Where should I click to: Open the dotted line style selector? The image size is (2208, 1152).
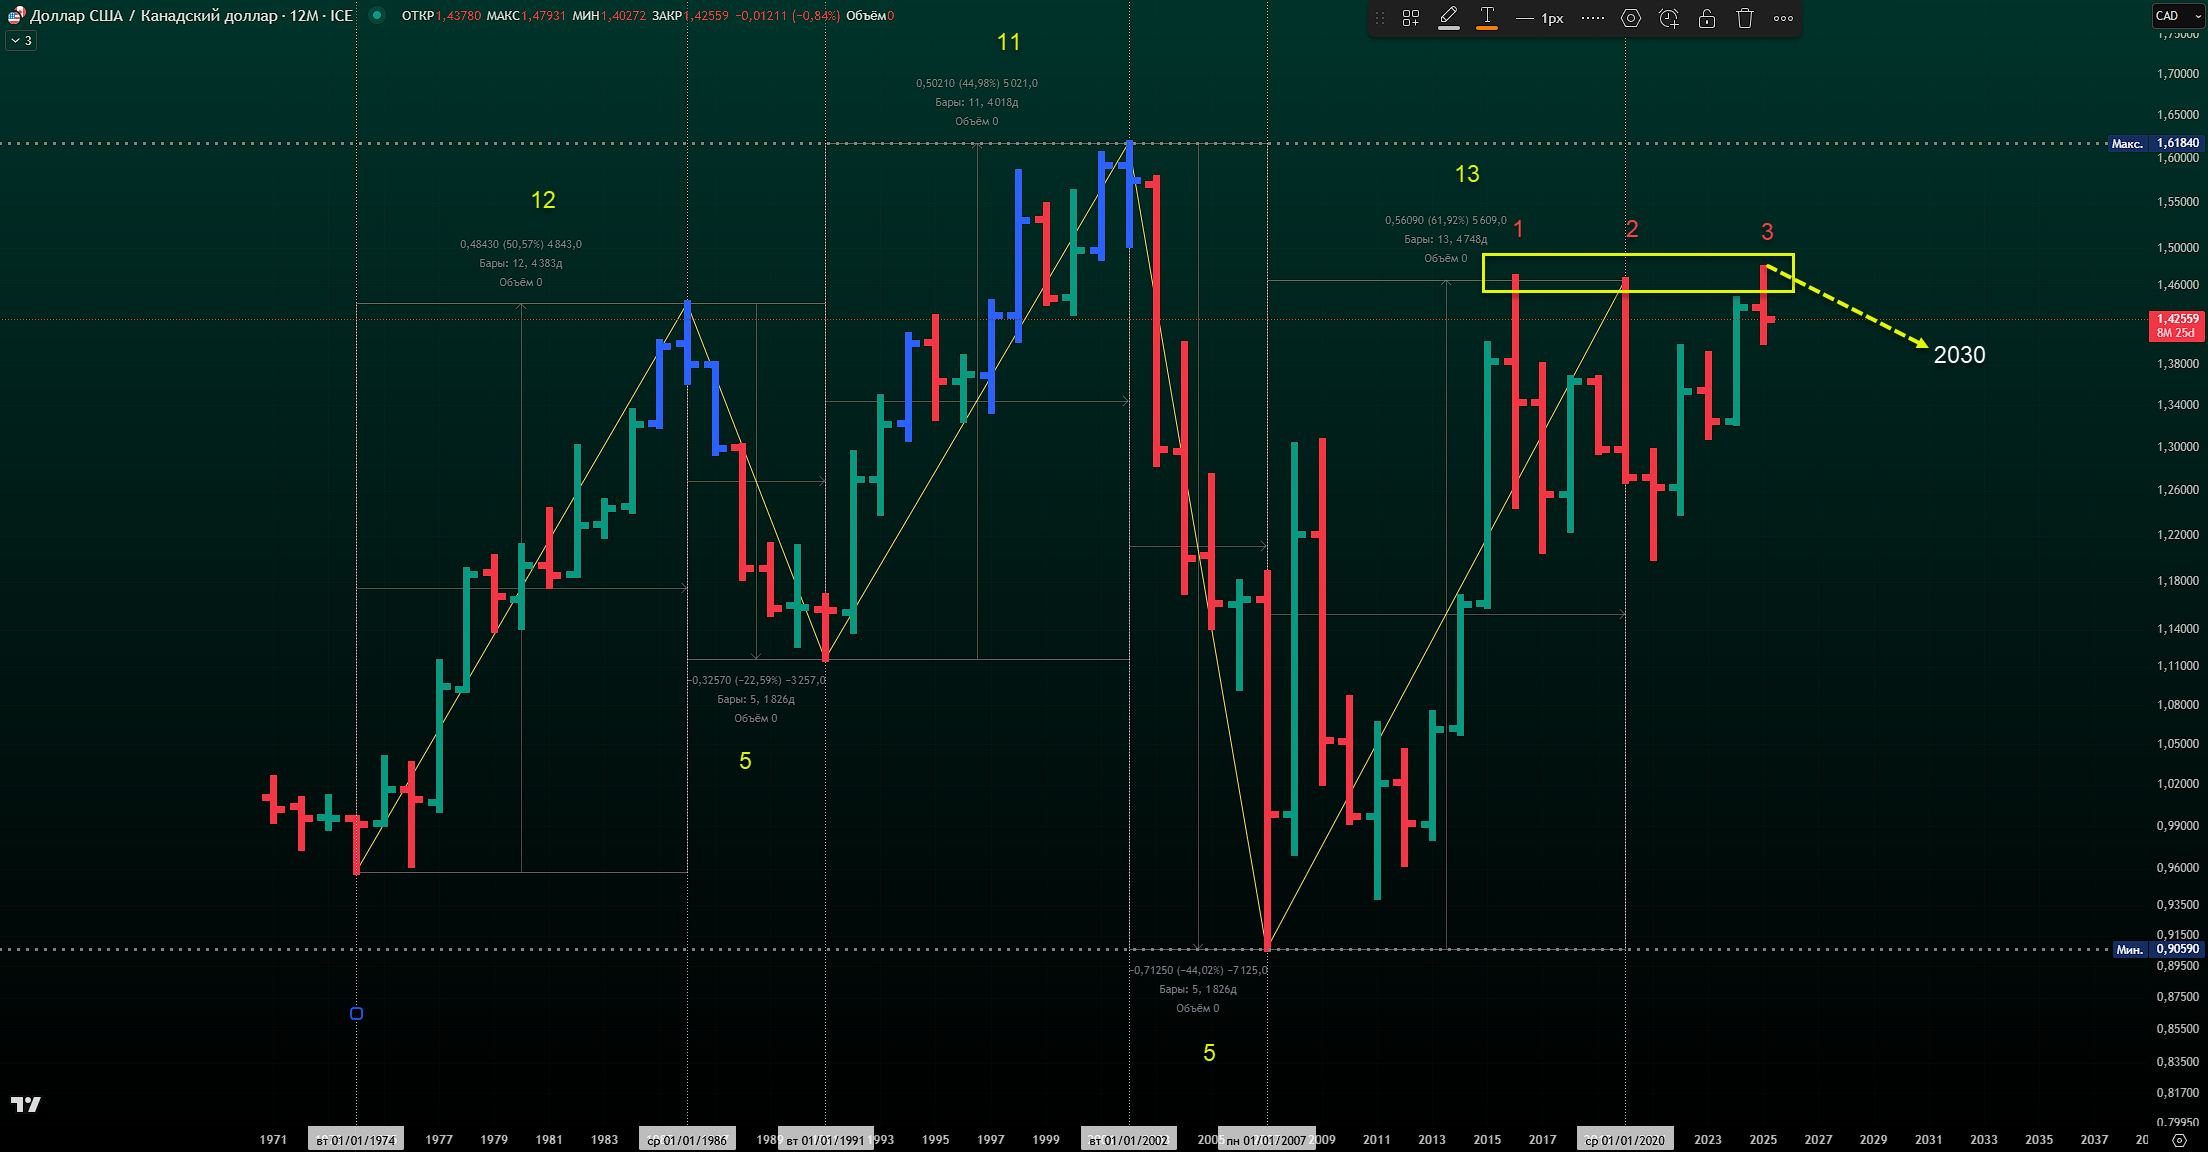pyautogui.click(x=1593, y=18)
